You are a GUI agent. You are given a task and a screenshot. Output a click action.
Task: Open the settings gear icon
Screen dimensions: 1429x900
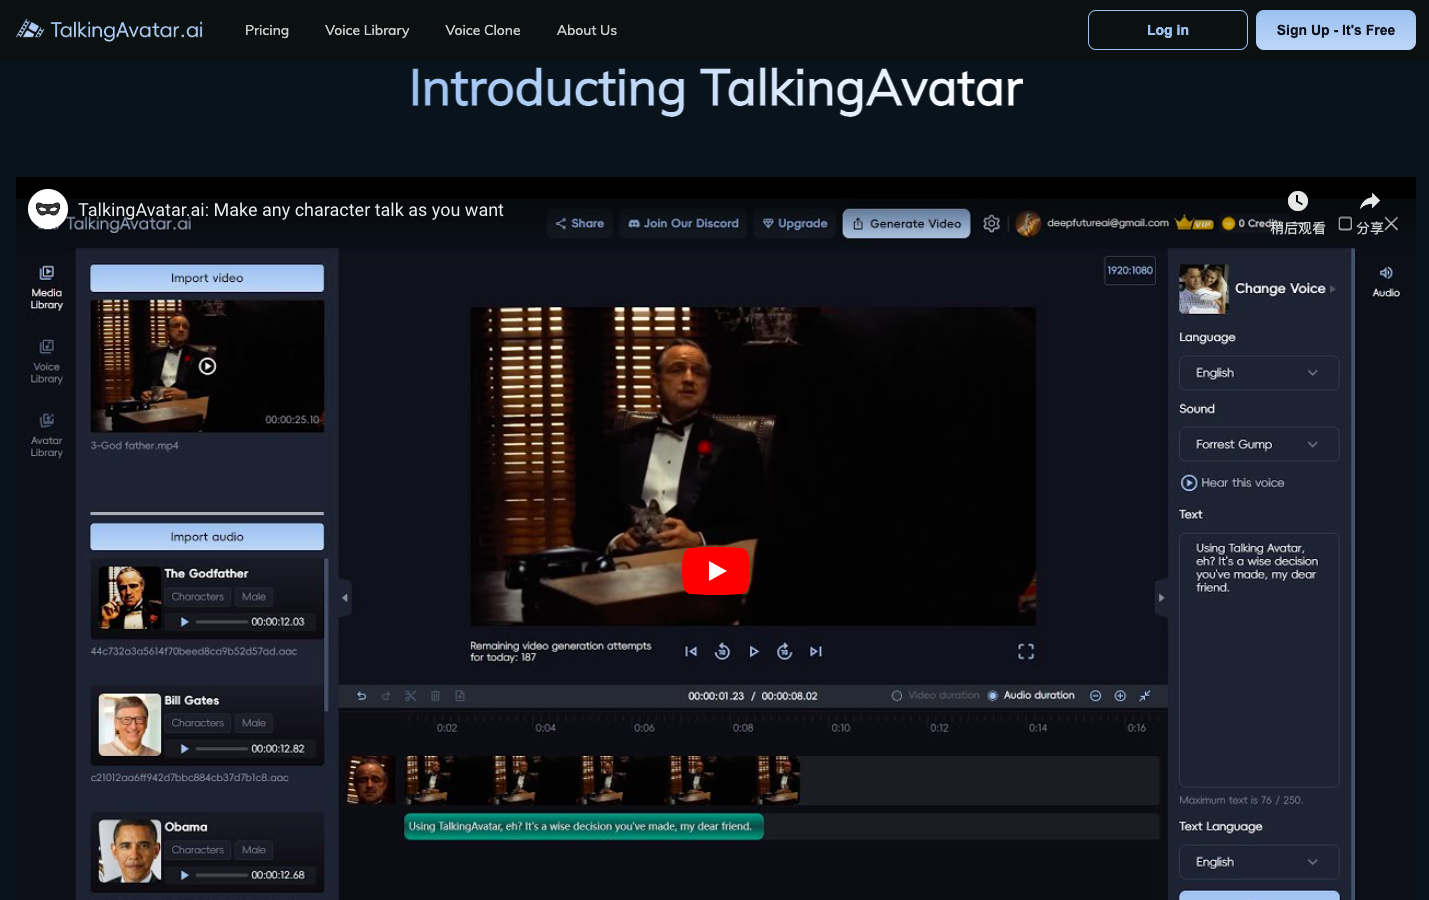[x=991, y=224]
